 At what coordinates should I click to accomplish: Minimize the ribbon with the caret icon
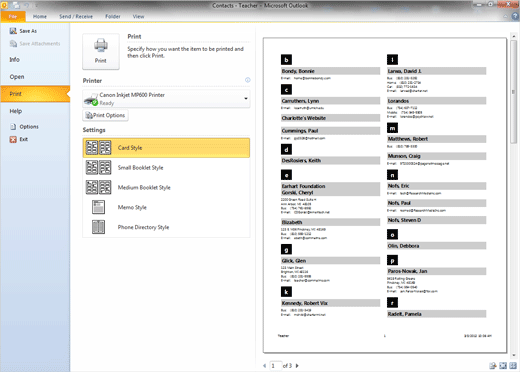point(506,16)
